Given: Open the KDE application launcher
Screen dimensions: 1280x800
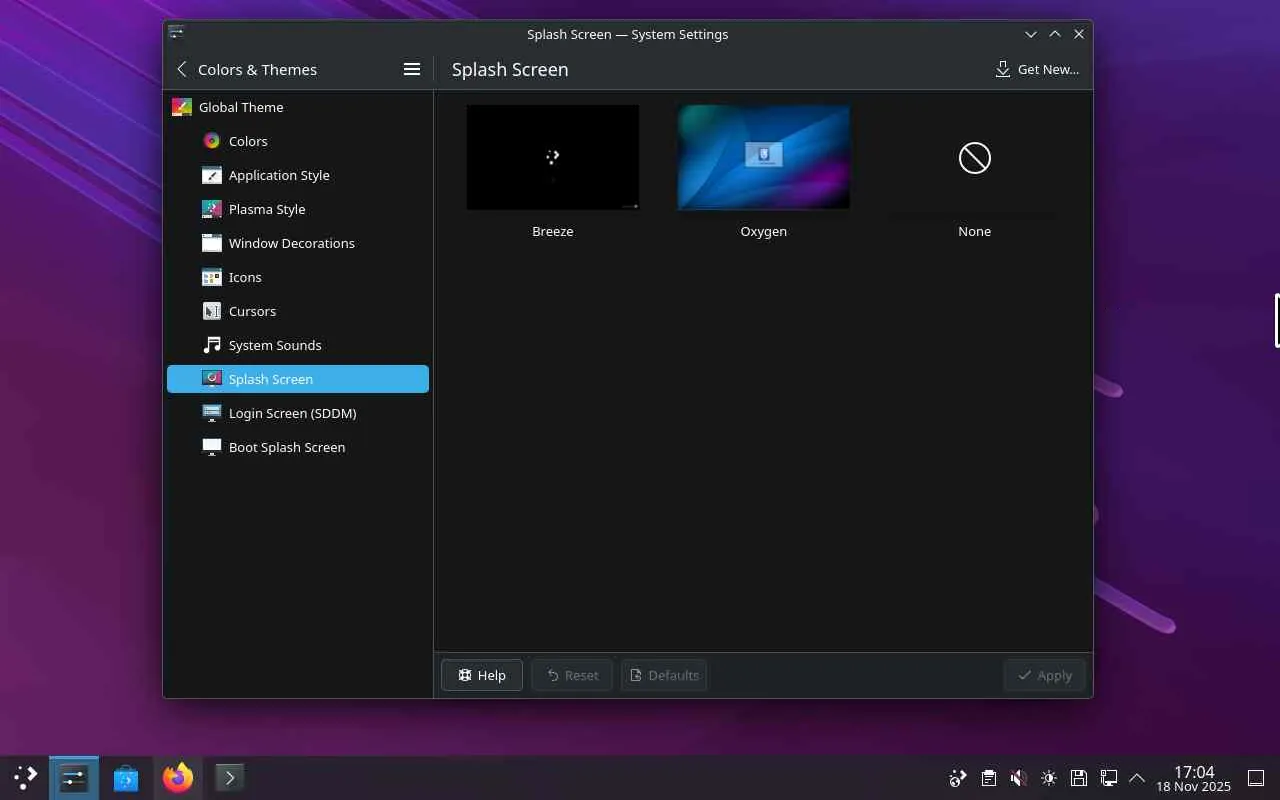Looking at the screenshot, I should 25,778.
